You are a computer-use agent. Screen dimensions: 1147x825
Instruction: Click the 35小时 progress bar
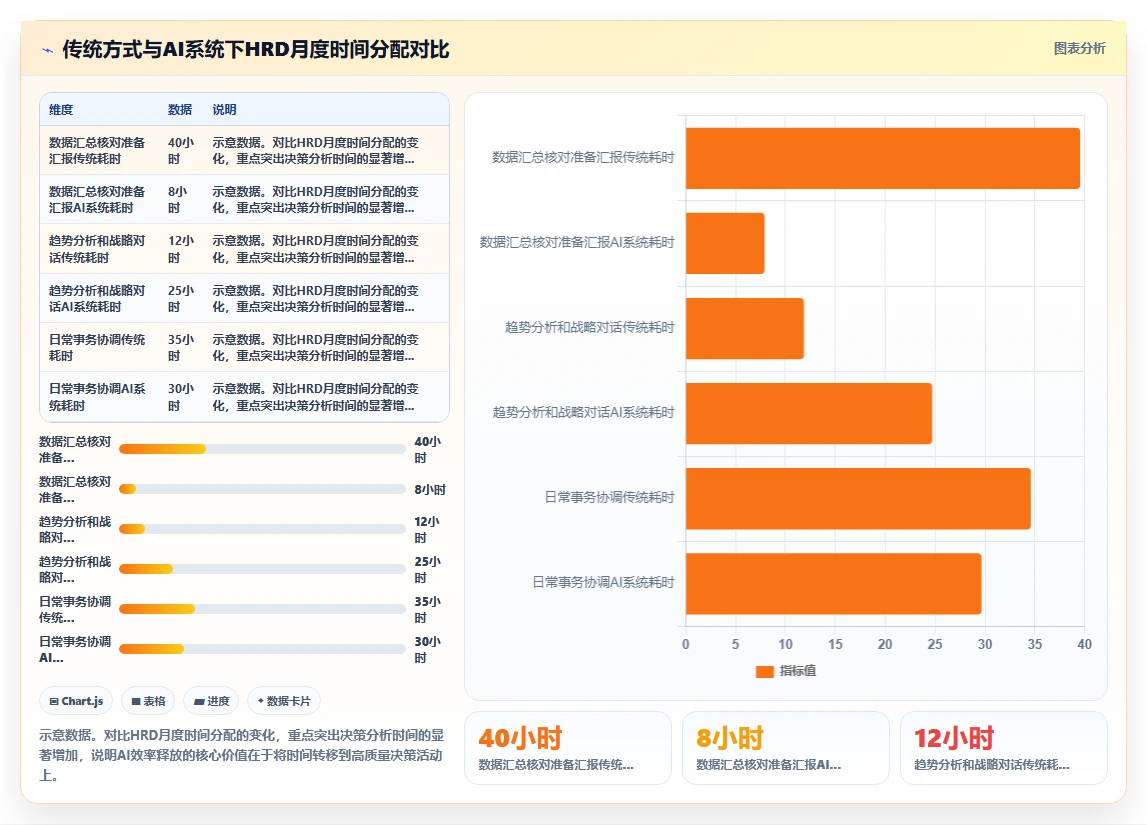pyautogui.click(x=262, y=609)
